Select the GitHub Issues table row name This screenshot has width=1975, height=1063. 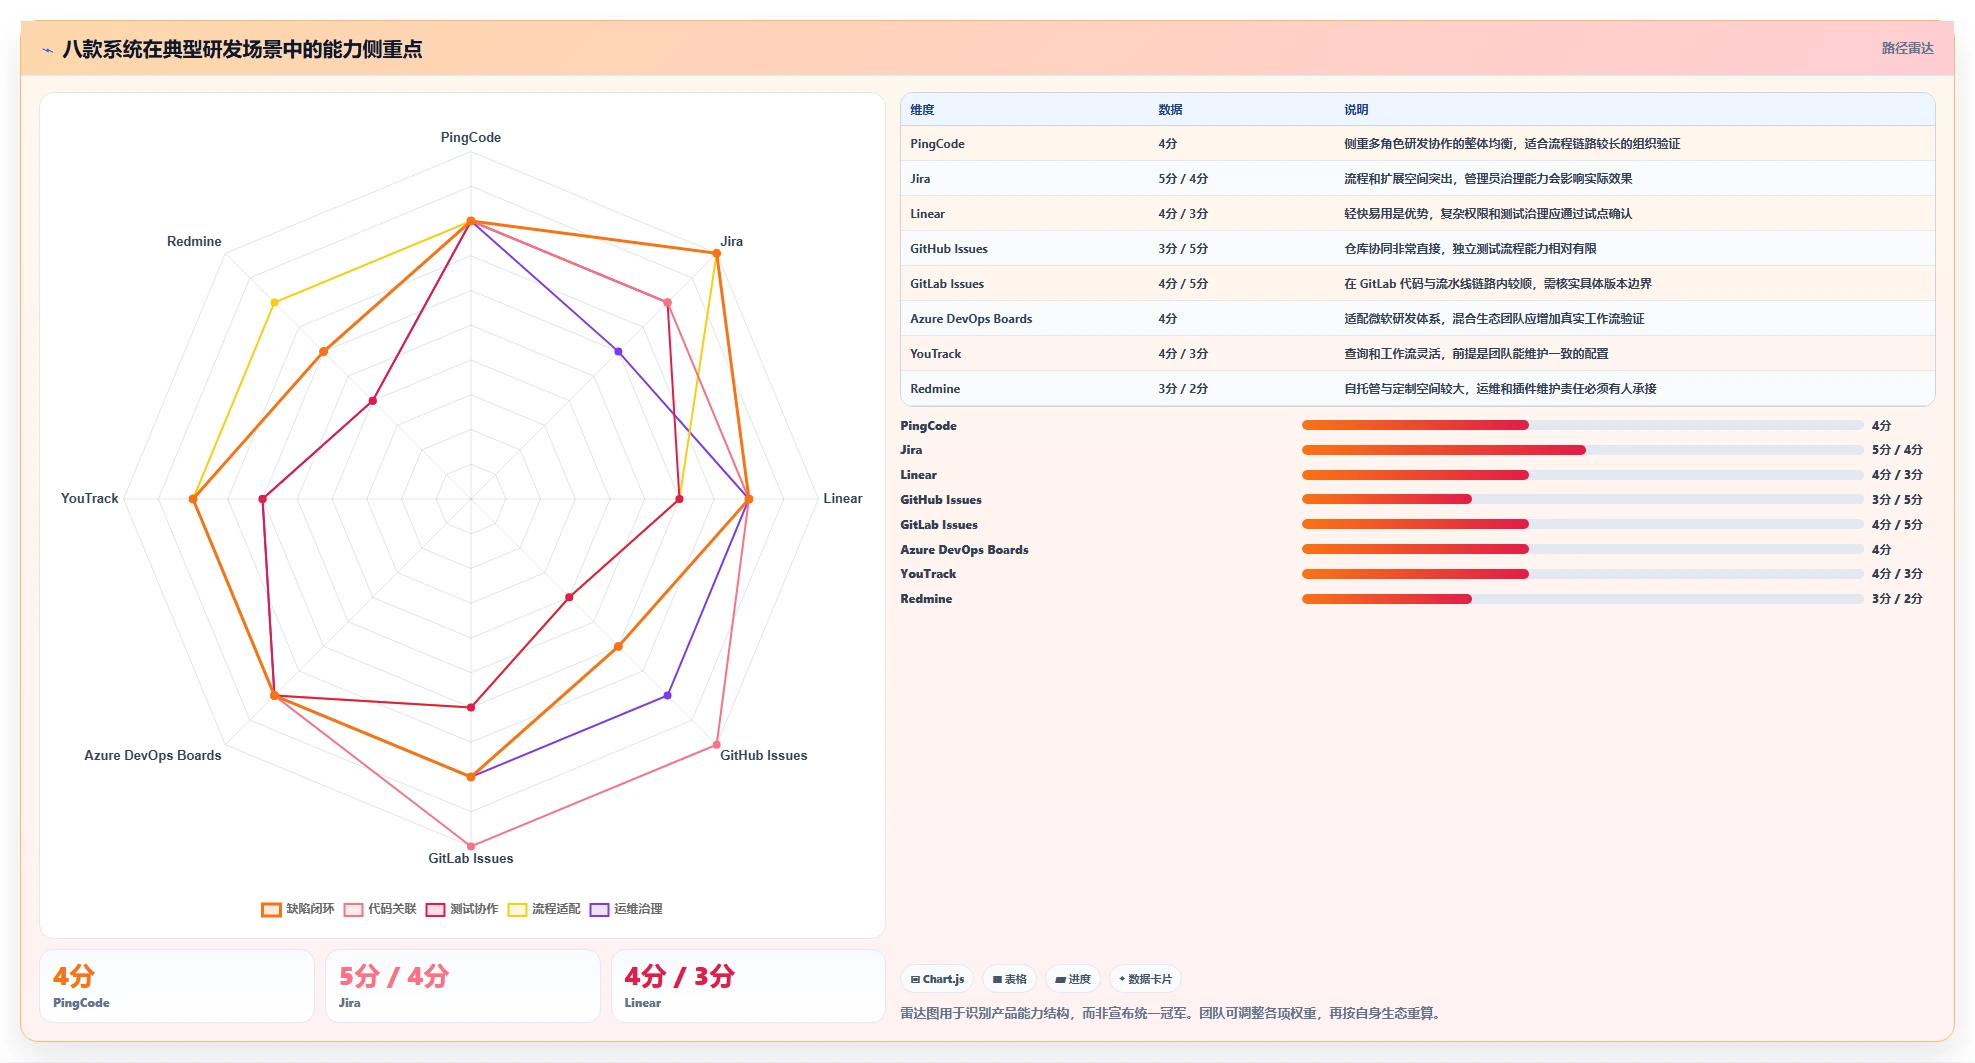pyautogui.click(x=949, y=249)
